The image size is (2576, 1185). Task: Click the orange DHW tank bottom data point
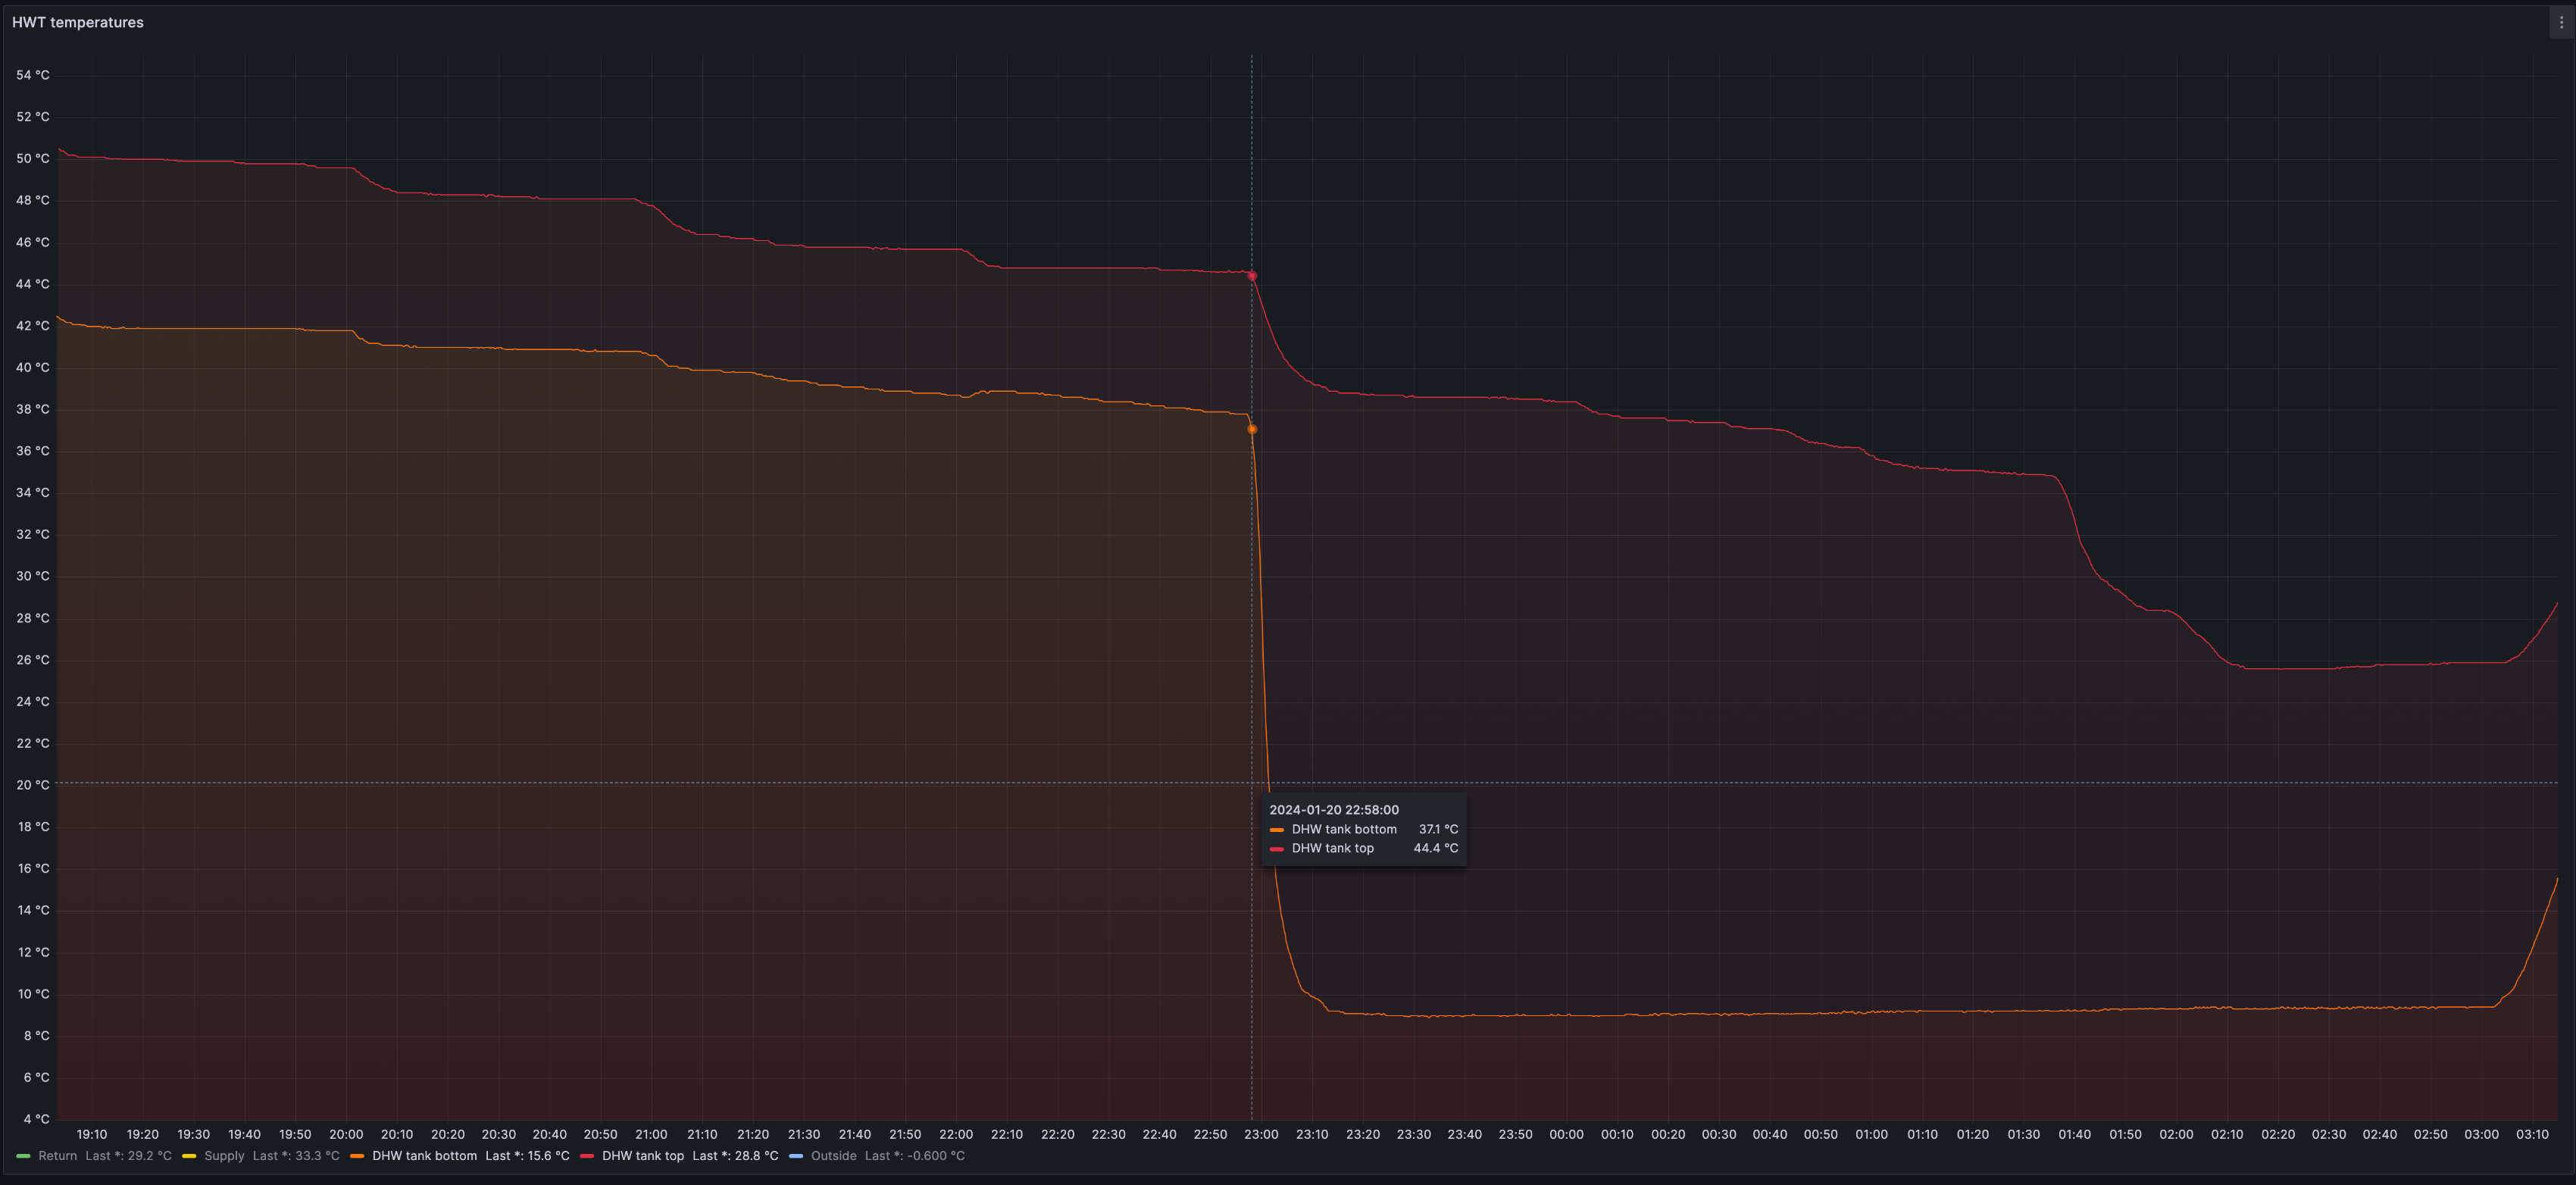(1252, 429)
